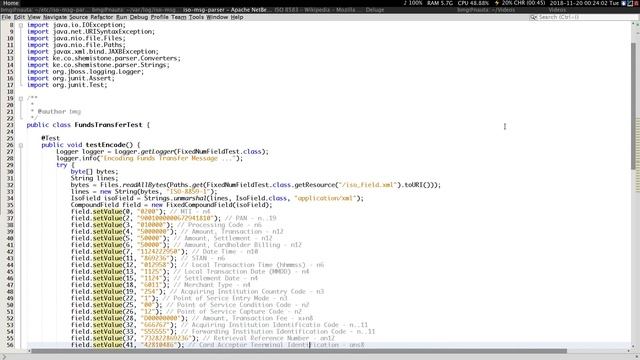Screen dimensions: 640x360
Task: Click the editor vertical scrollbar thumb
Action: click(x=633, y=106)
